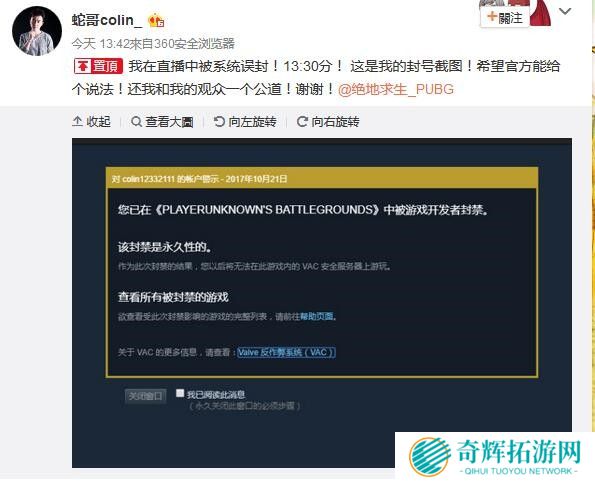Click the clockwise rotate icon
This screenshot has height=482, width=595.
(302, 121)
